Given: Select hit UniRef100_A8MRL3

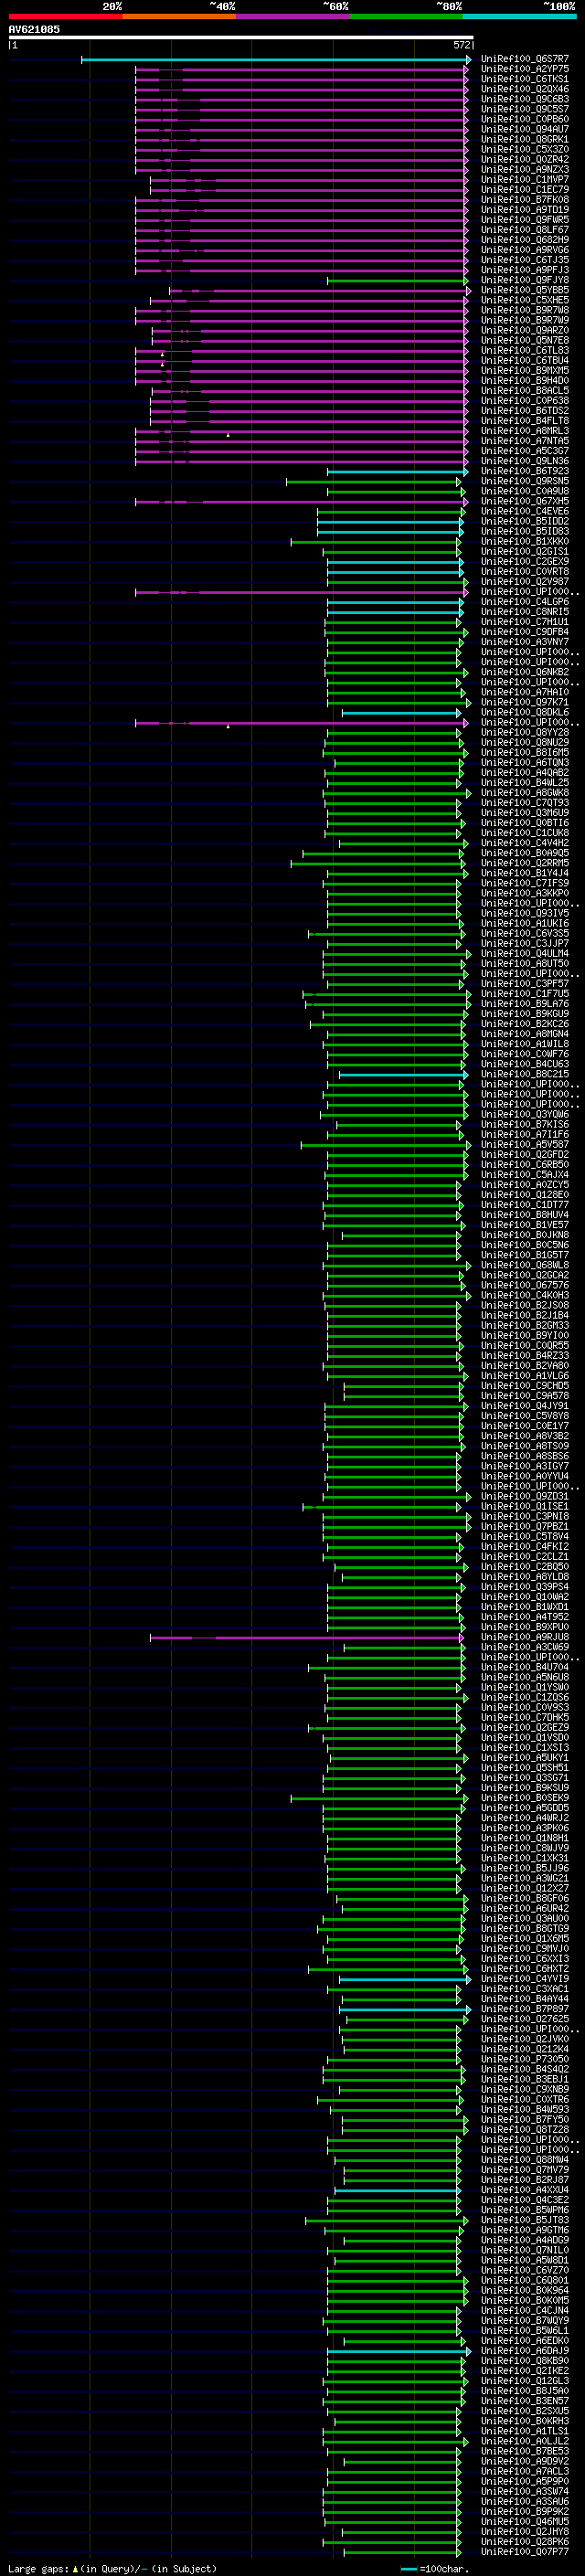Looking at the screenshot, I should click(x=525, y=431).
